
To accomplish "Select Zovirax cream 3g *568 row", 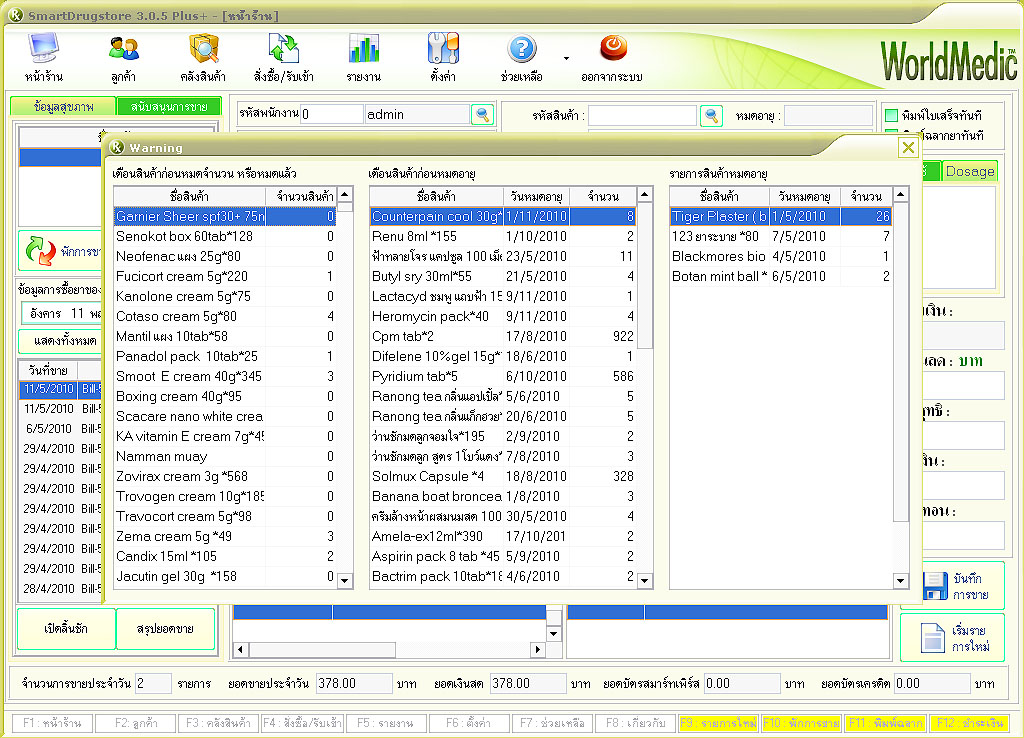I will [x=225, y=477].
